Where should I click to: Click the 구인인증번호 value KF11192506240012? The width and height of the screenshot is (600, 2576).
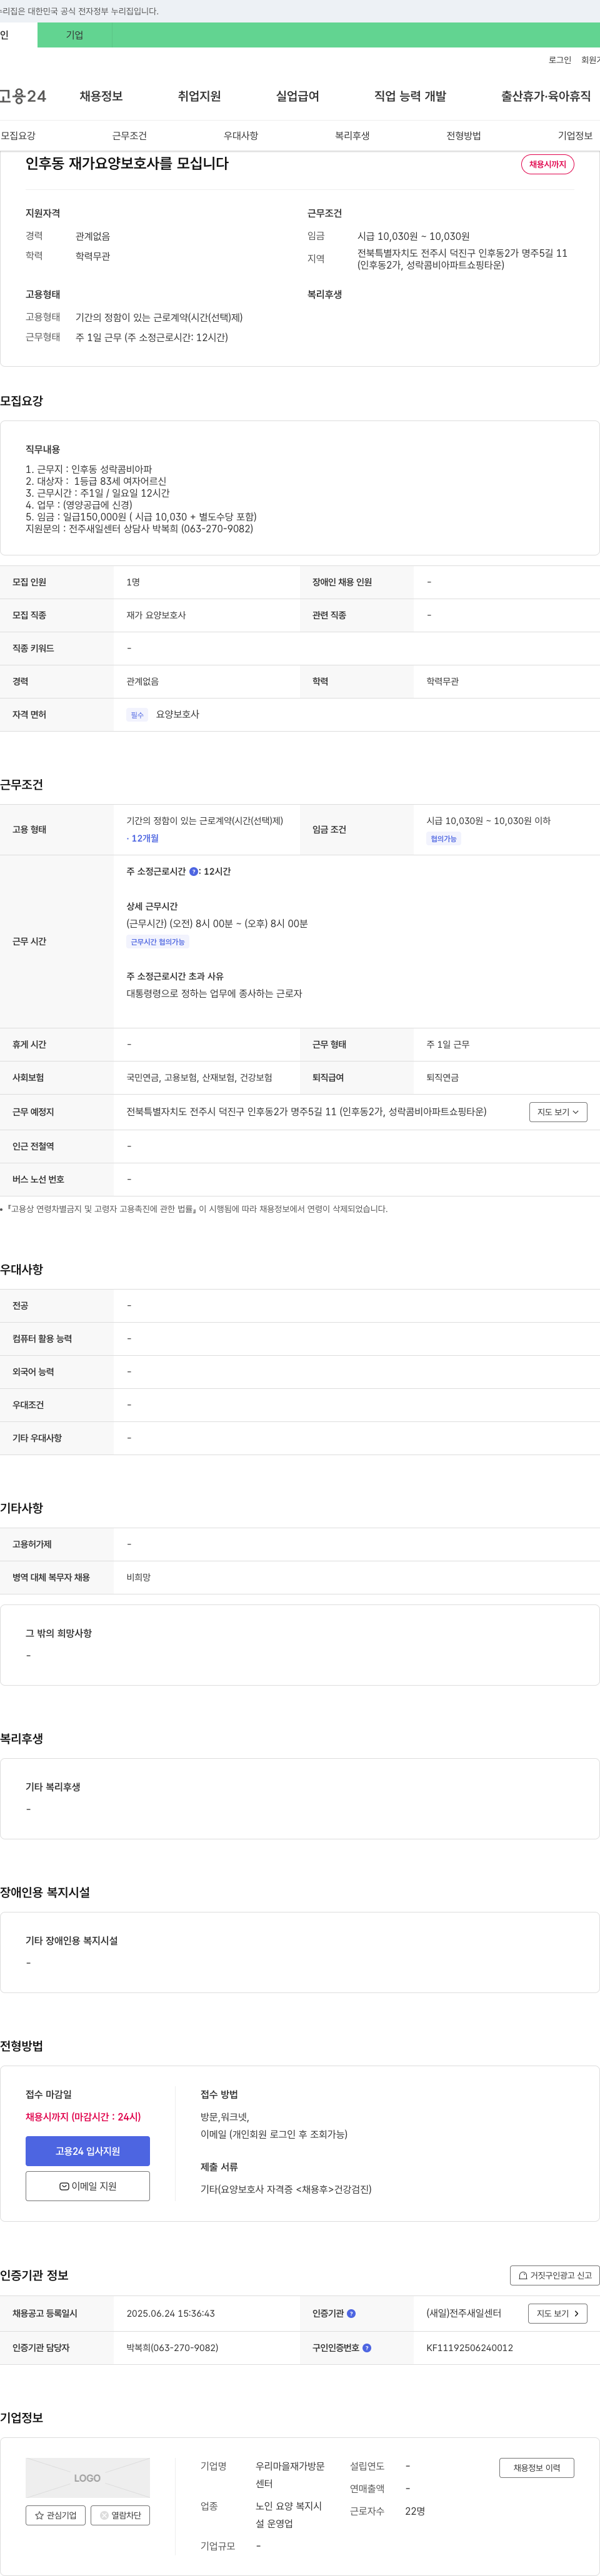point(470,2348)
